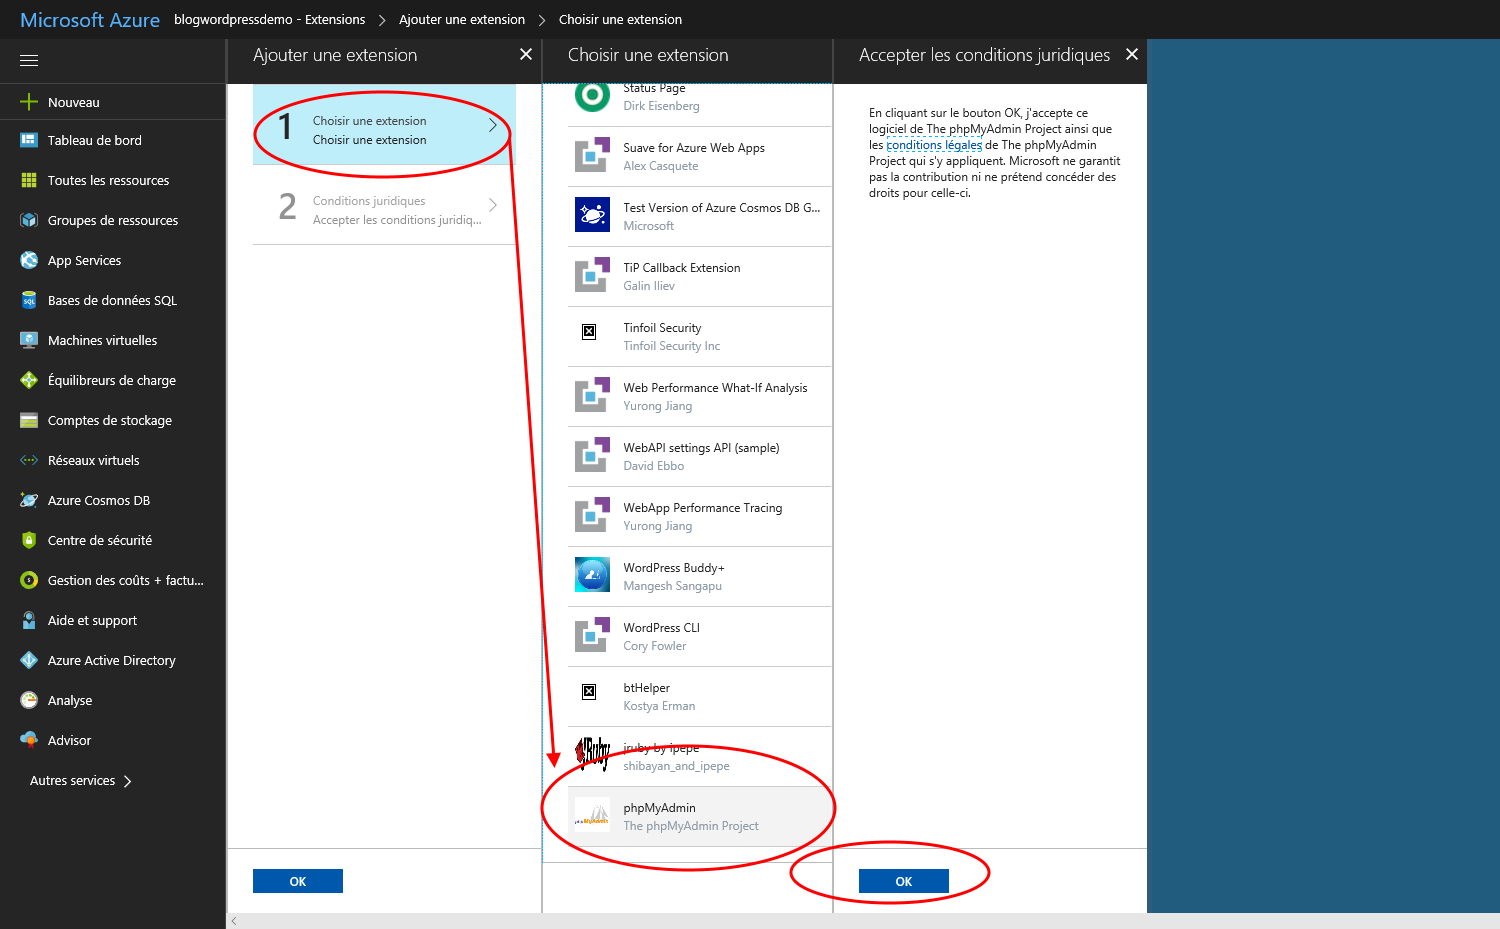Open Choisir une extension breadcrumb
1500x929 pixels.
pyautogui.click(x=620, y=19)
